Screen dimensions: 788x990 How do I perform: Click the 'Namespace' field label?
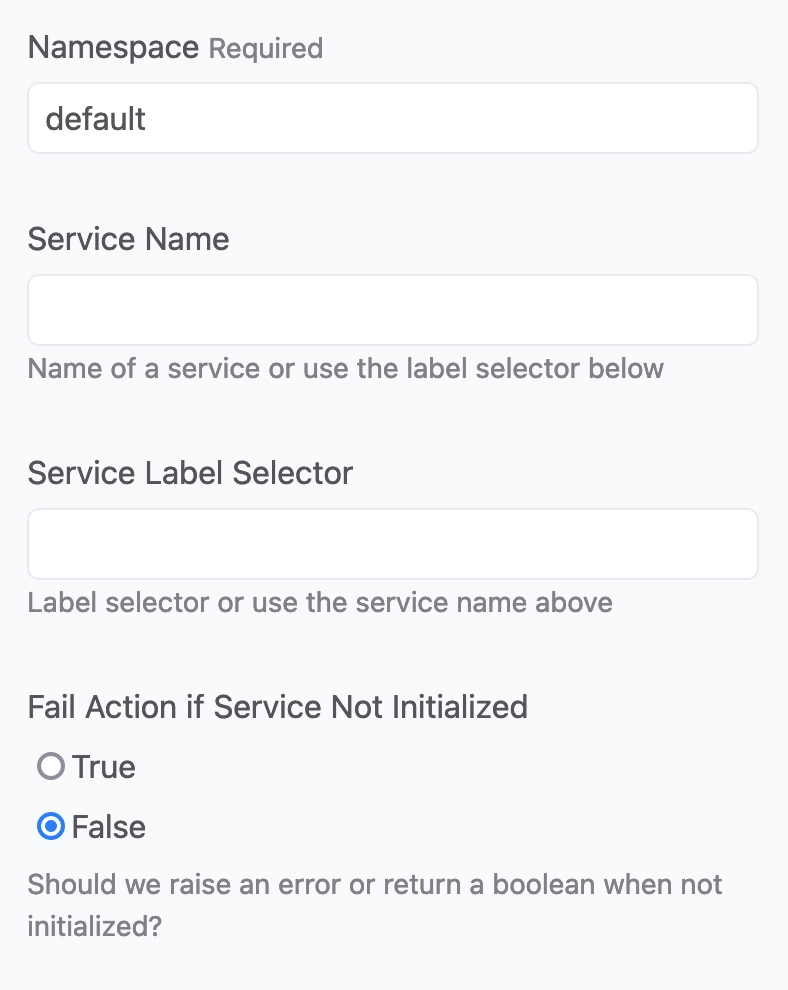tap(114, 47)
